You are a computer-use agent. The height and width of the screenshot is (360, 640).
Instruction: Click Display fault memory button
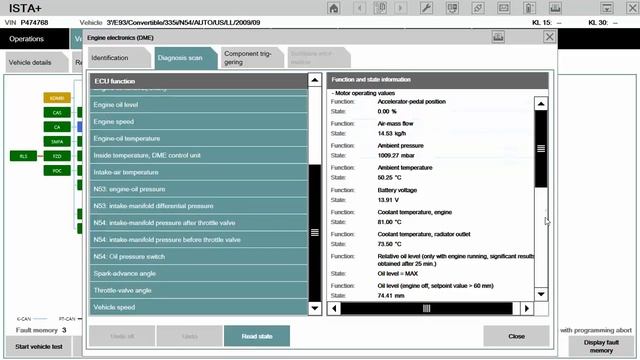point(601,347)
